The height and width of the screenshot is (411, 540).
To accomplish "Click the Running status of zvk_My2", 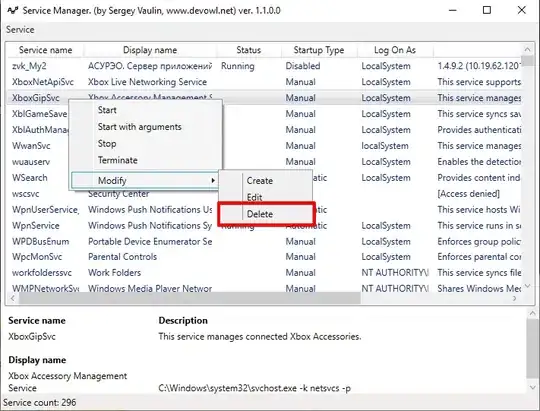I will coord(238,66).
